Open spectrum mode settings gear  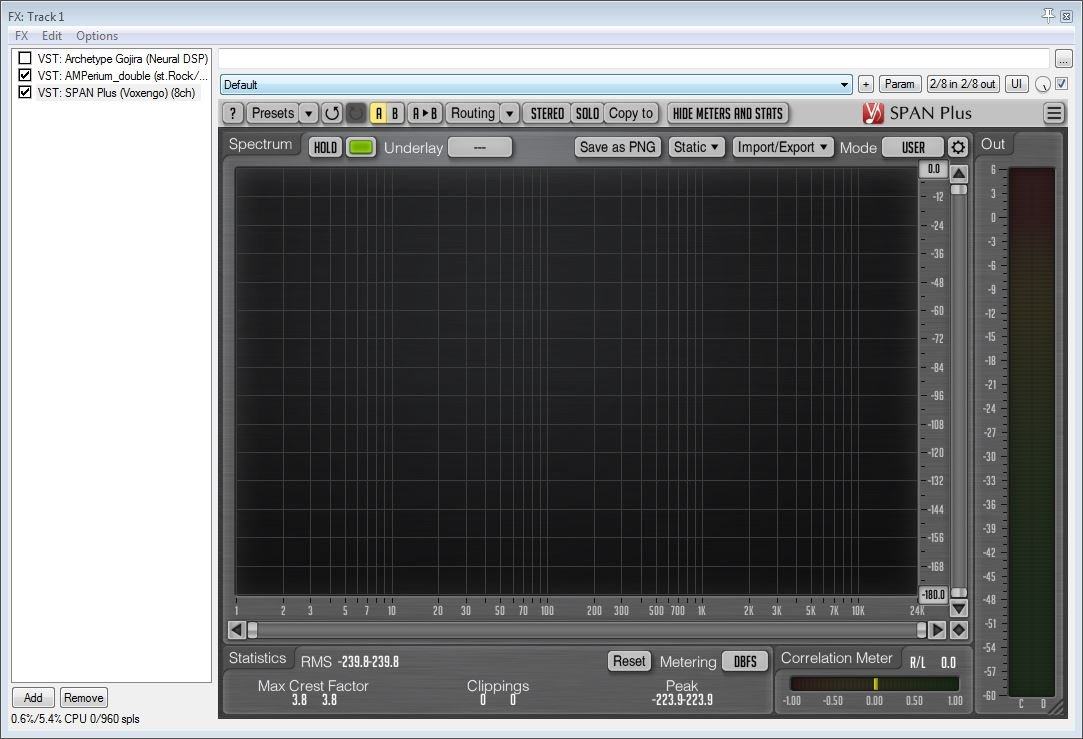click(957, 147)
